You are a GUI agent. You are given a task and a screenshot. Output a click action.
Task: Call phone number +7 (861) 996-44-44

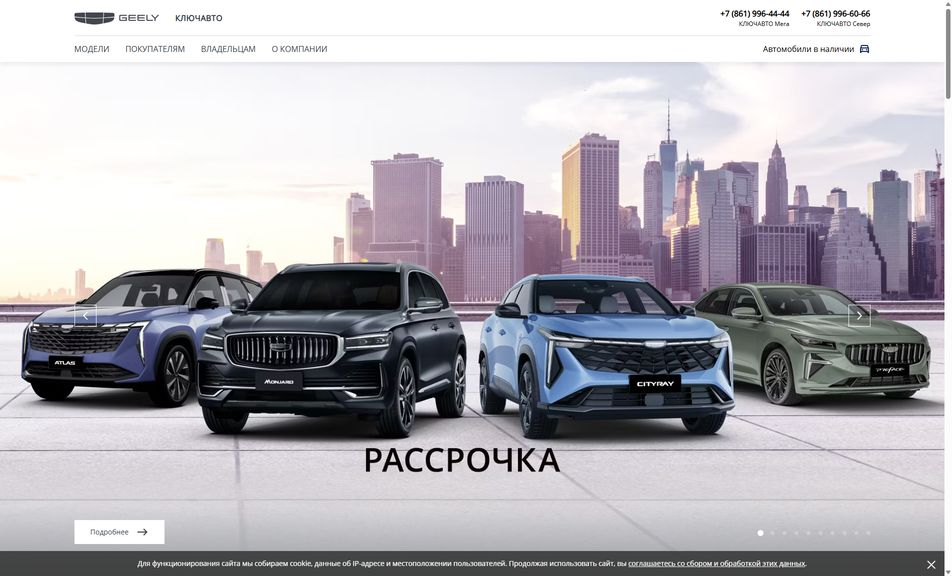[755, 13]
